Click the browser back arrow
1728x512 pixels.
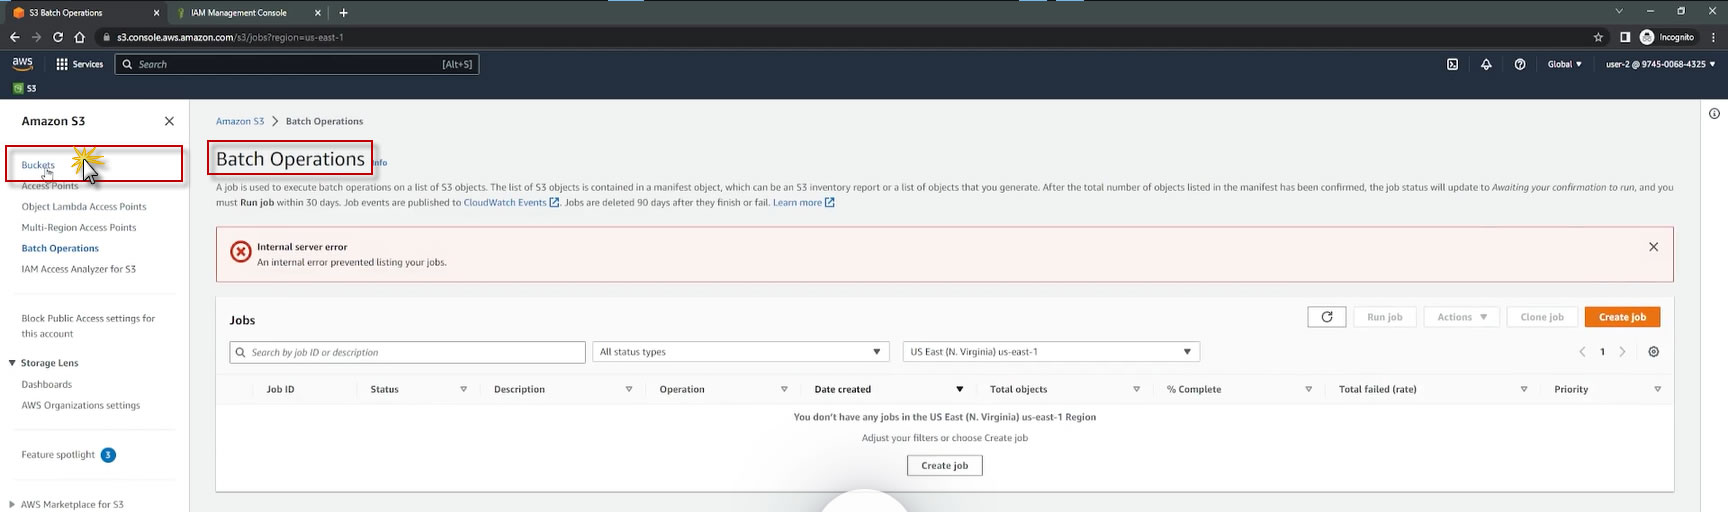(x=14, y=37)
